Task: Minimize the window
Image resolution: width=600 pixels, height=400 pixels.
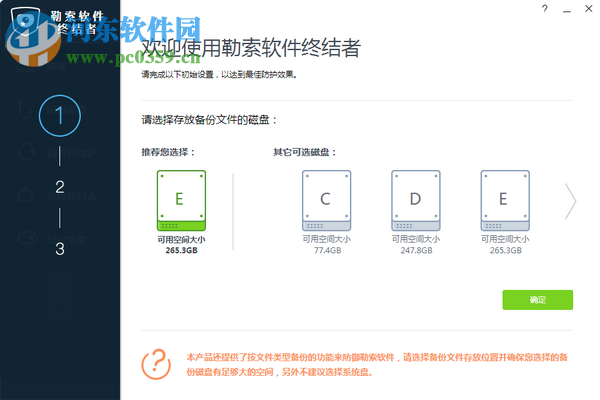Action: point(567,10)
